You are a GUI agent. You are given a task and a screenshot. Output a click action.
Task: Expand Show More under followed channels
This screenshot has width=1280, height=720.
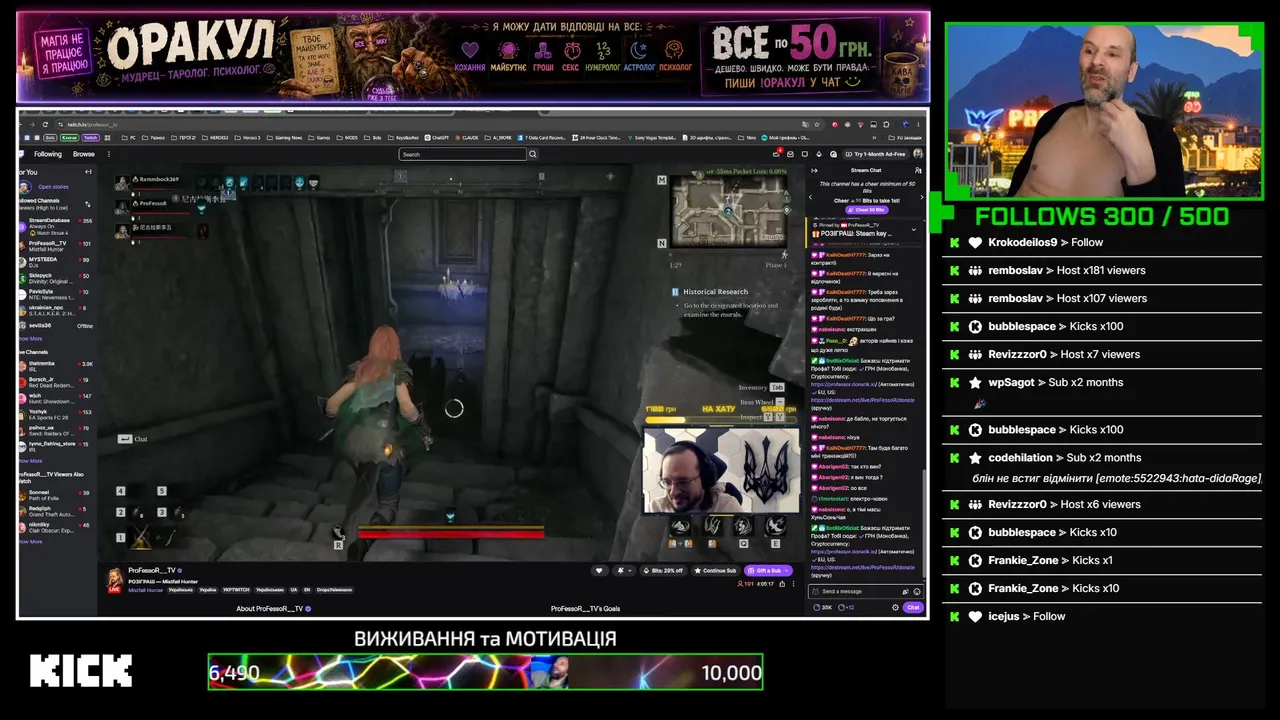30,339
